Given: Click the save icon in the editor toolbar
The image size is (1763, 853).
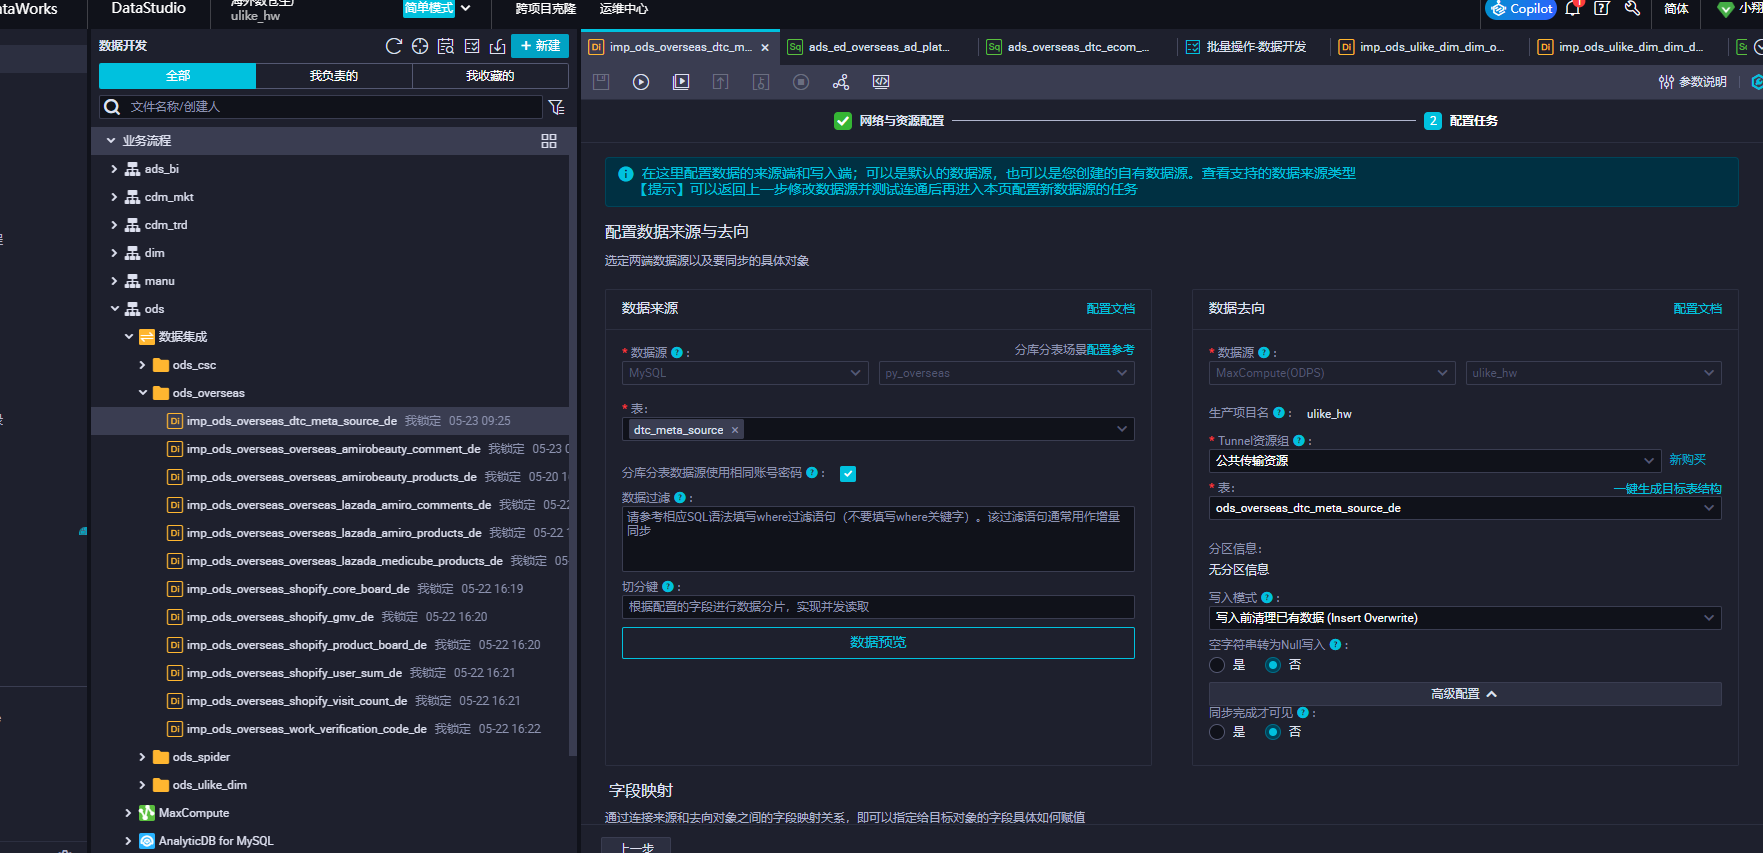Looking at the screenshot, I should (x=601, y=82).
